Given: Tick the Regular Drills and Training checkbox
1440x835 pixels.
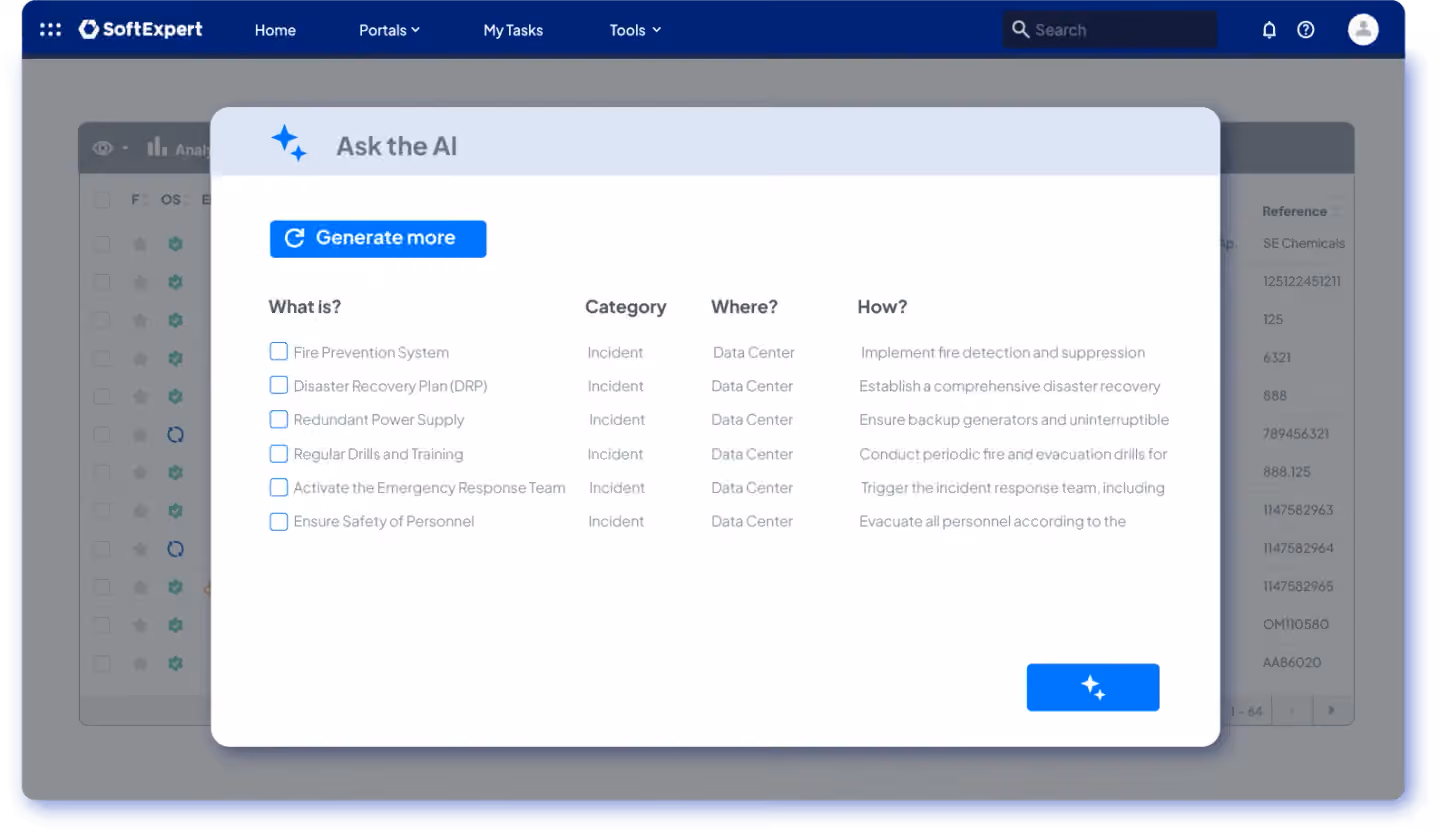Looking at the screenshot, I should (x=279, y=454).
